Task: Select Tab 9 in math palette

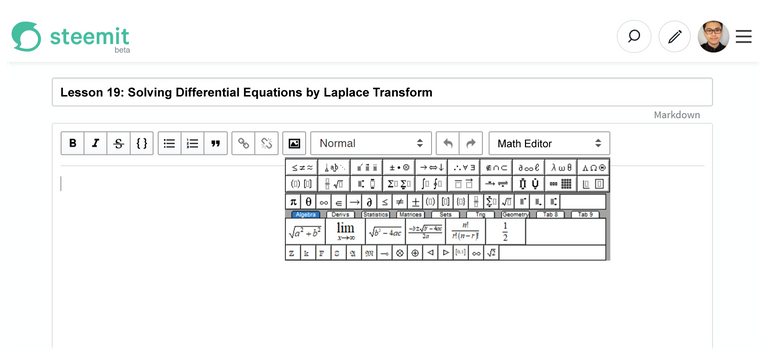Action: [585, 215]
